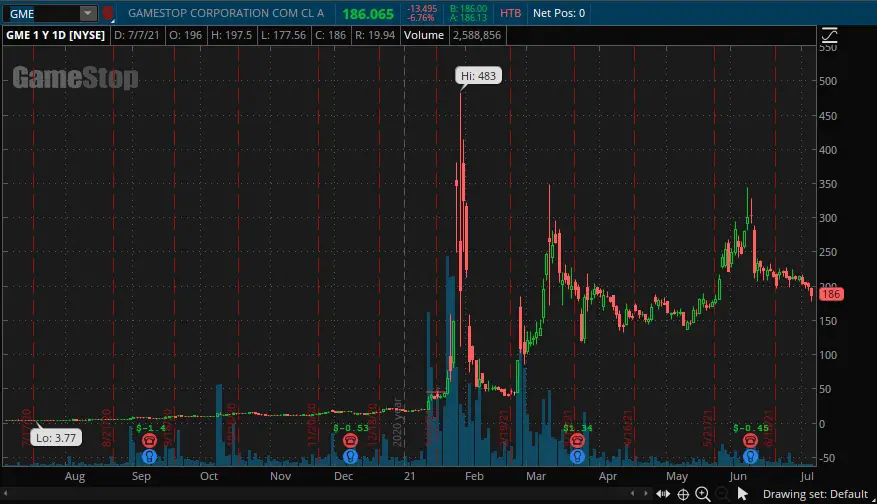Click the Nov label on time axis

(280, 476)
